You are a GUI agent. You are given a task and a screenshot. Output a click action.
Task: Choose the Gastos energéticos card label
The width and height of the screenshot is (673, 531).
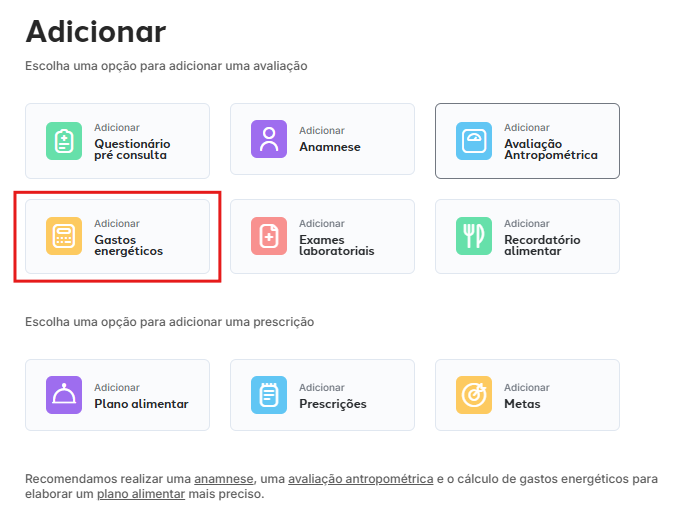pyautogui.click(x=129, y=245)
